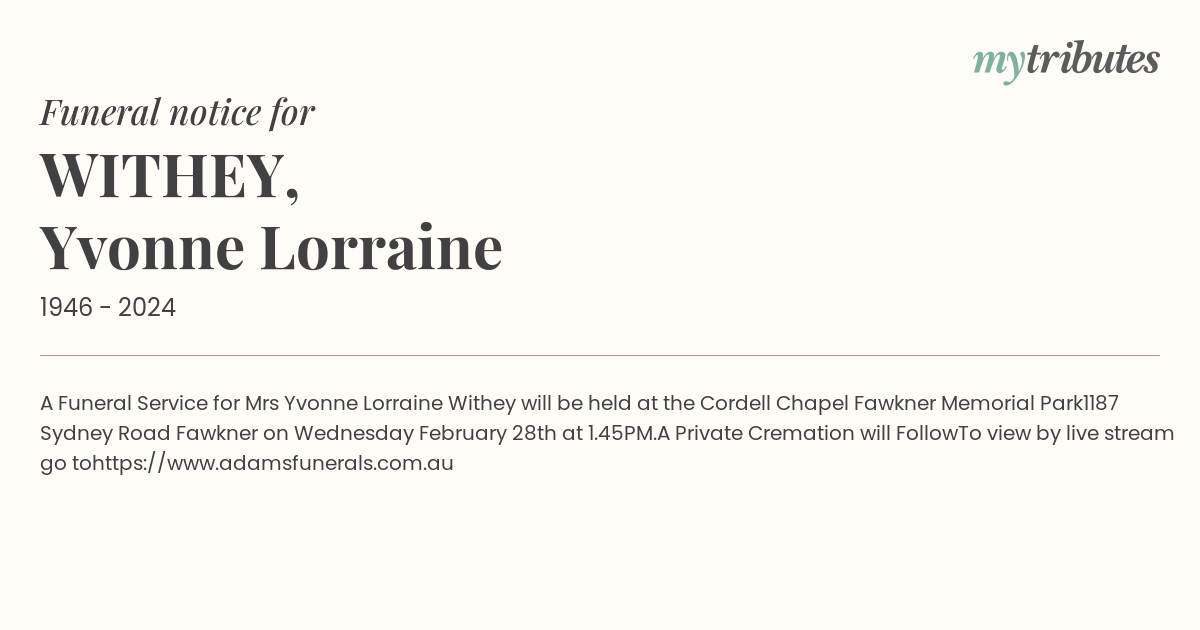The height and width of the screenshot is (630, 1200).
Task: Select the name Yvonne Lorraine heading
Action: pyautogui.click(x=271, y=248)
